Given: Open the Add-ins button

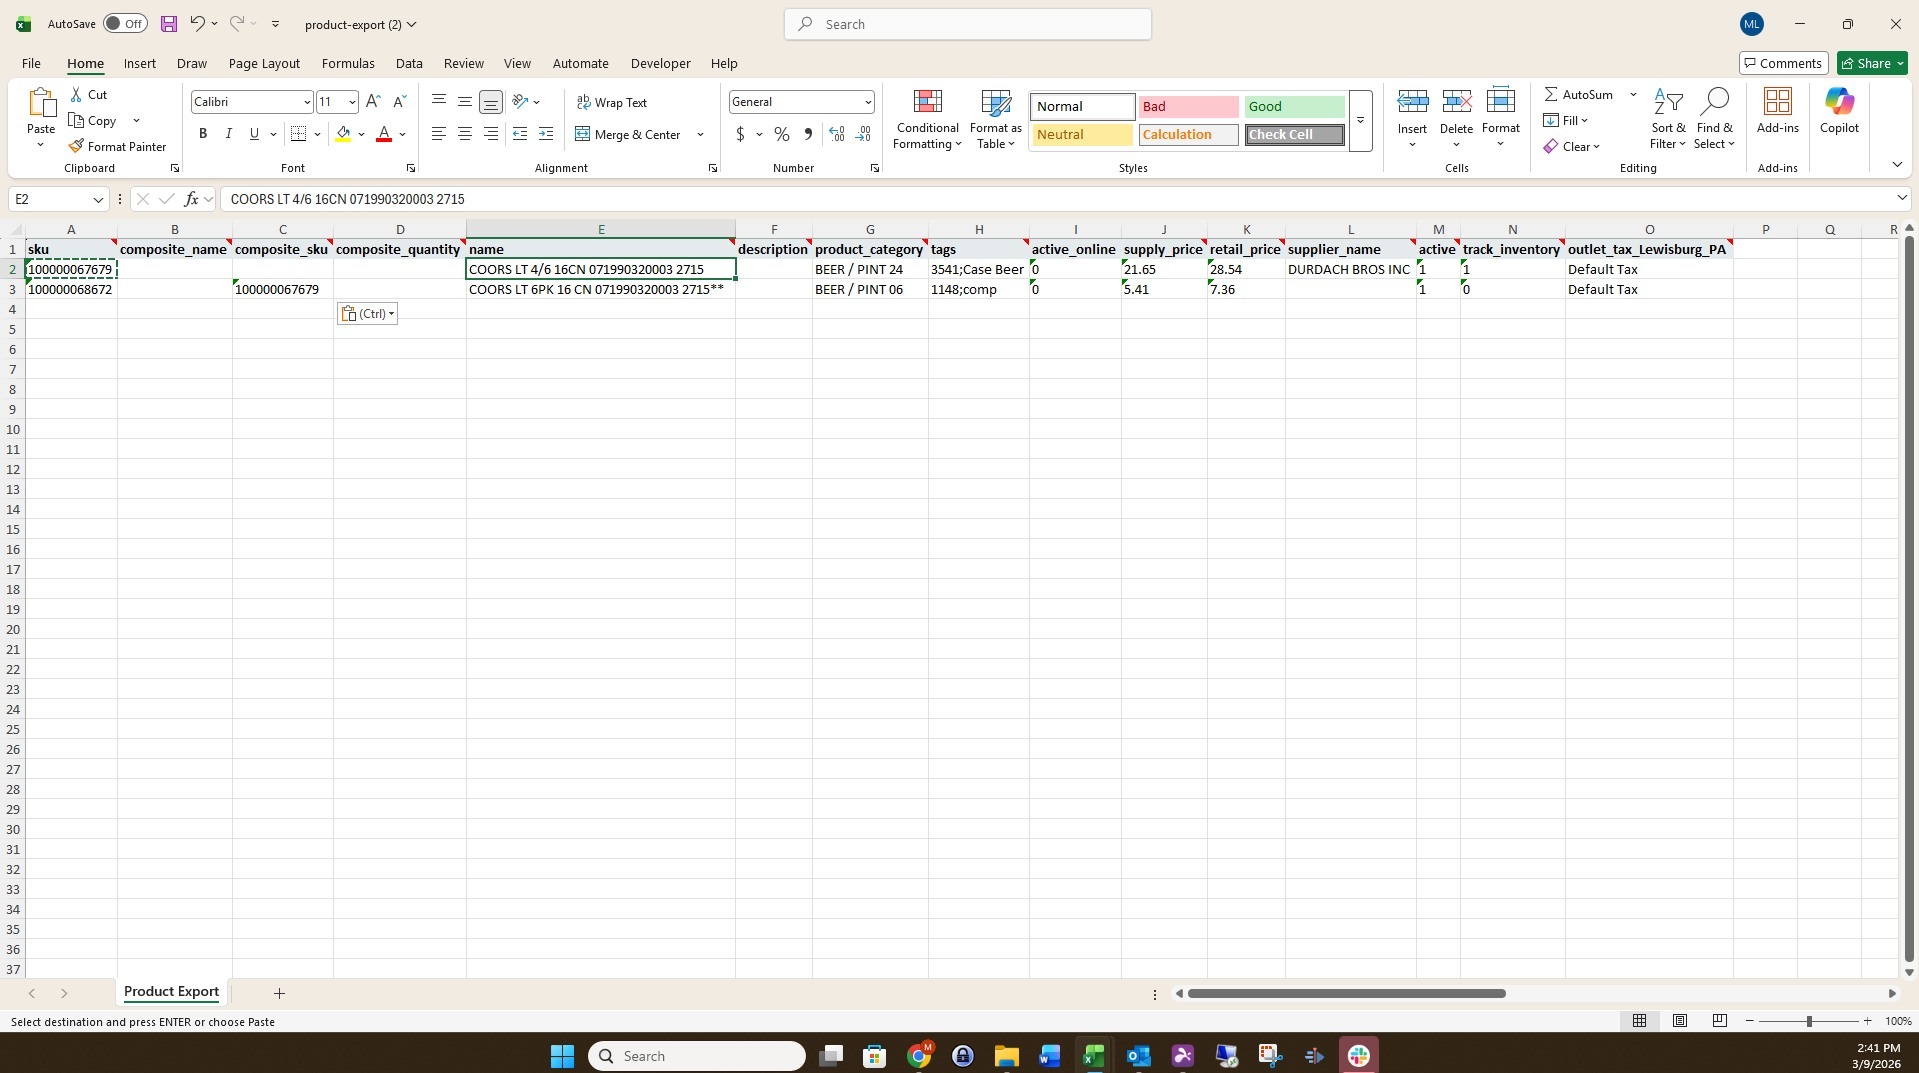Looking at the screenshot, I should (1777, 110).
